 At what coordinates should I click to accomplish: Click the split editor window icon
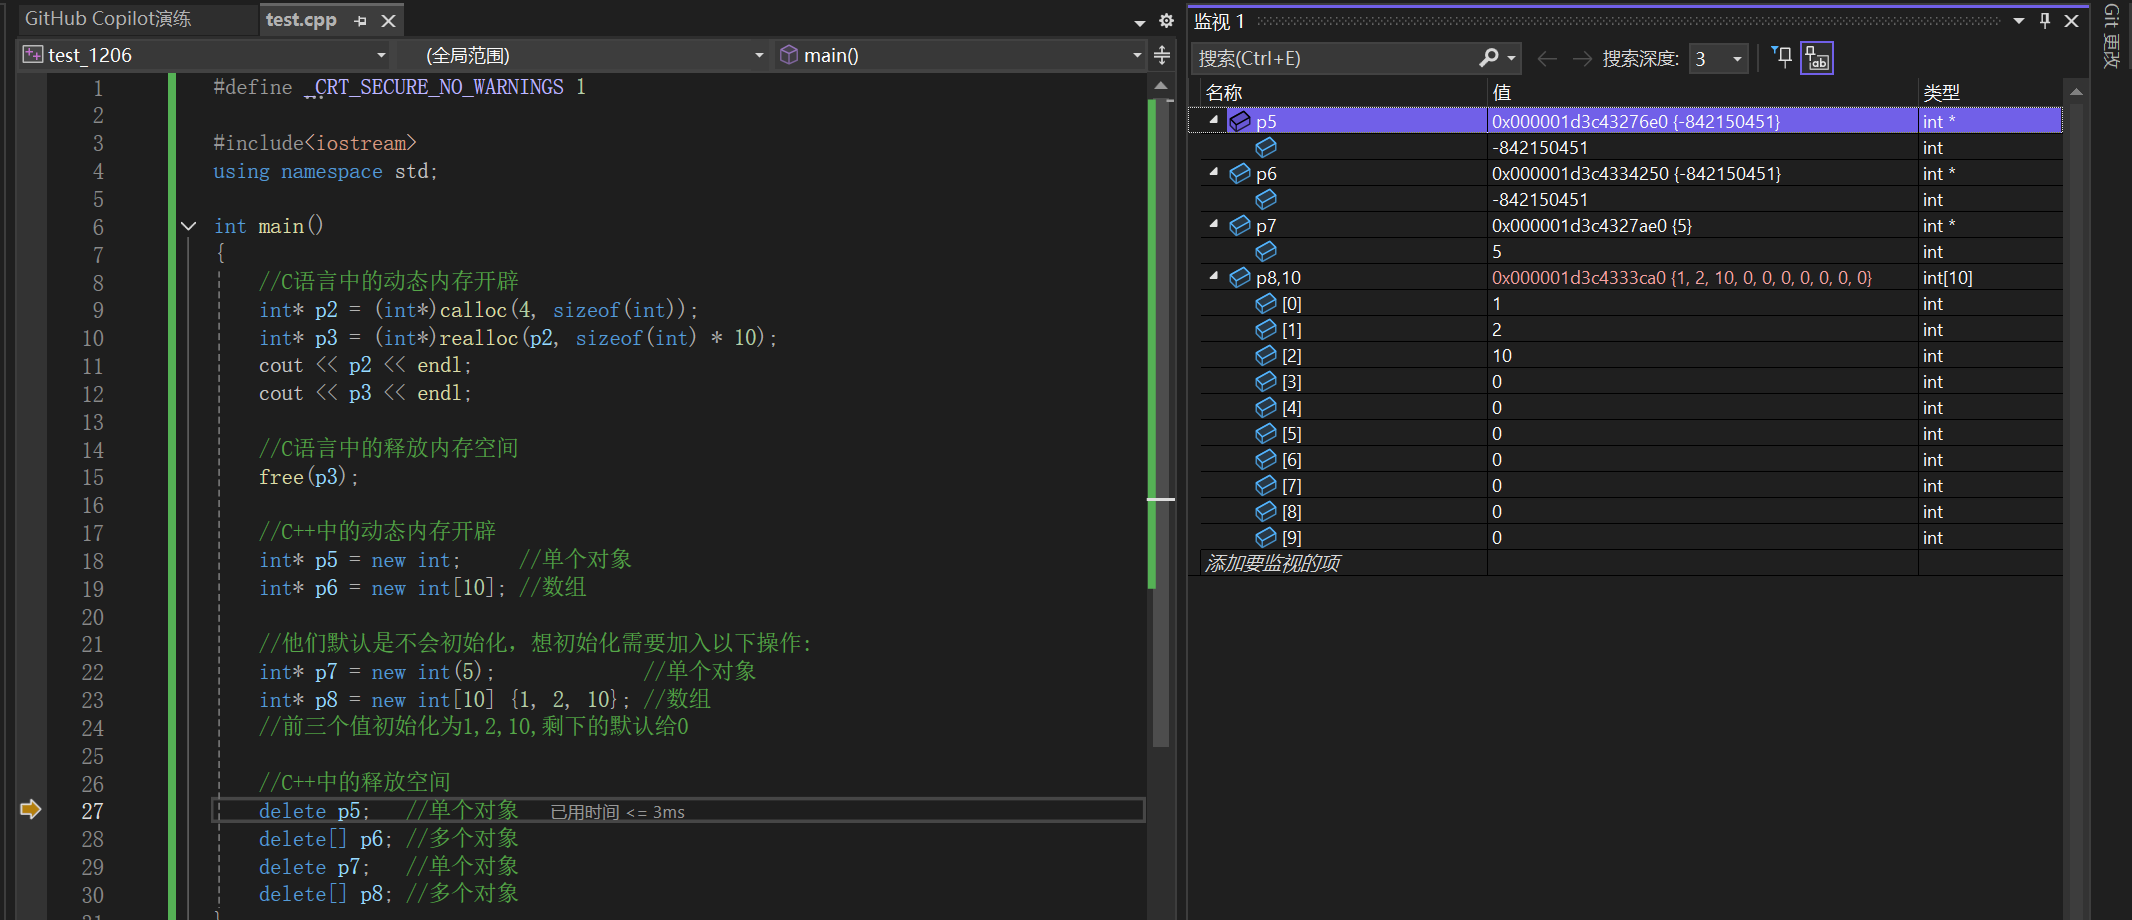pyautogui.click(x=1162, y=55)
